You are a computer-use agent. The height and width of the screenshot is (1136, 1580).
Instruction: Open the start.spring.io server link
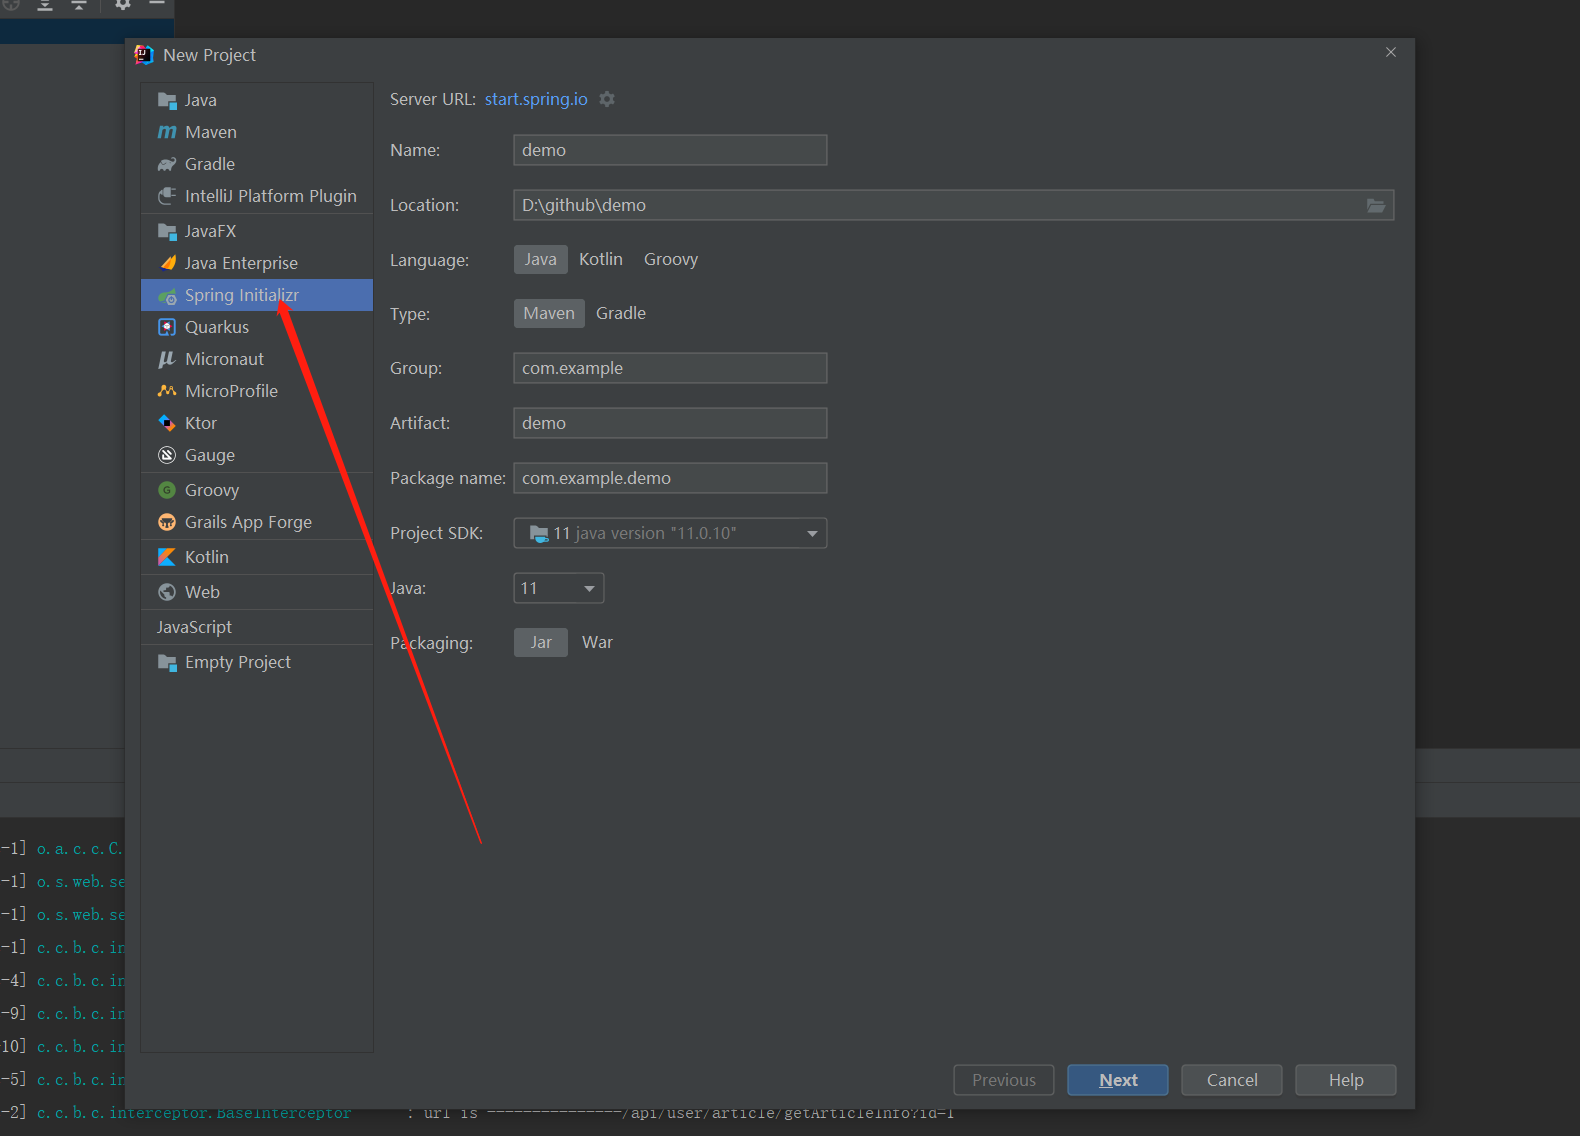(536, 99)
